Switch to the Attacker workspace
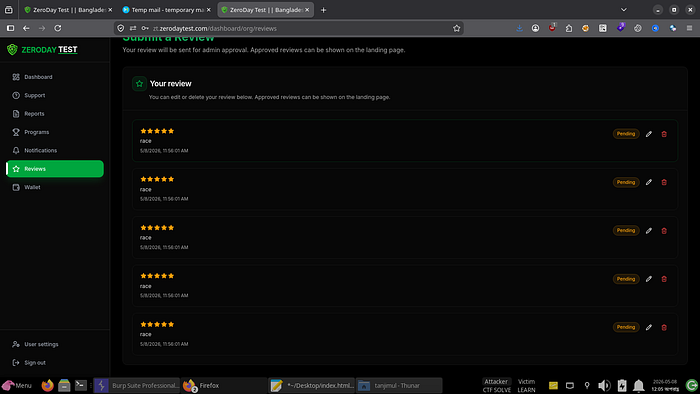 click(496, 386)
